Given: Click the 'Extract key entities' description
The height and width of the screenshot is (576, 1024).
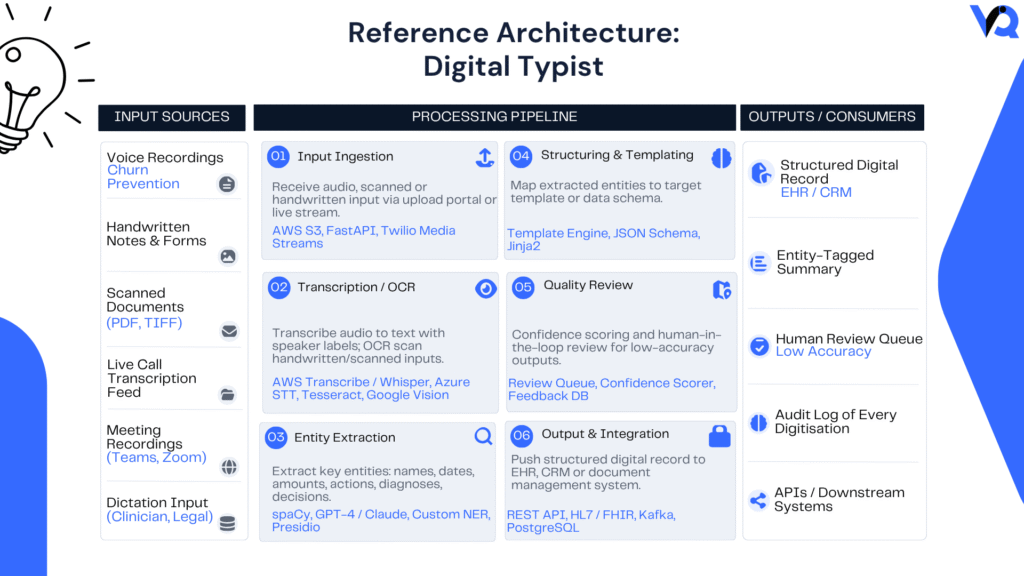Looking at the screenshot, I should [374, 484].
